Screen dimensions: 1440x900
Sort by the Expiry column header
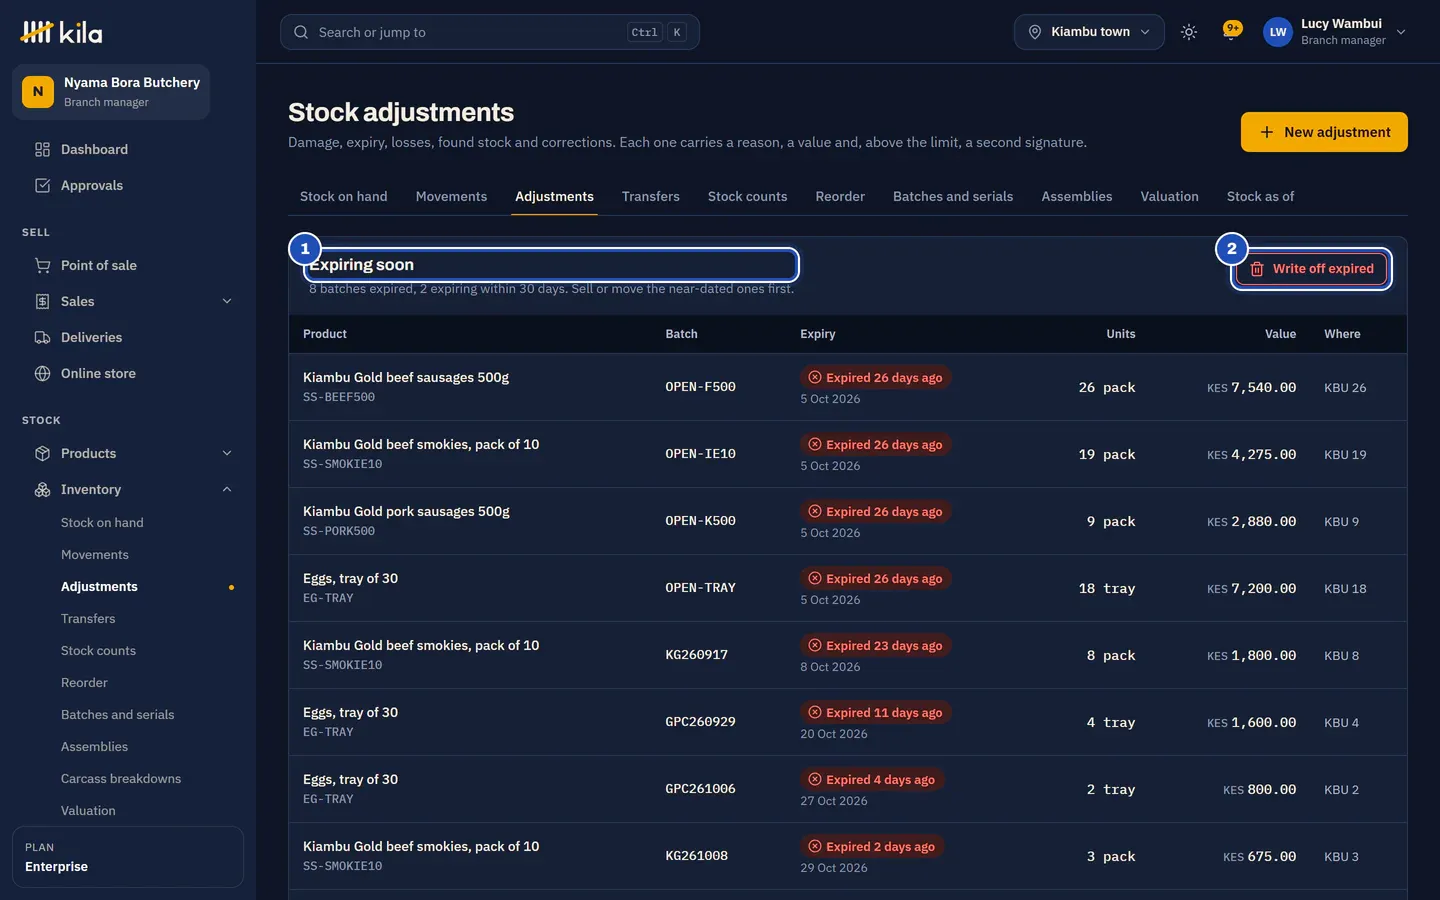pyautogui.click(x=818, y=334)
